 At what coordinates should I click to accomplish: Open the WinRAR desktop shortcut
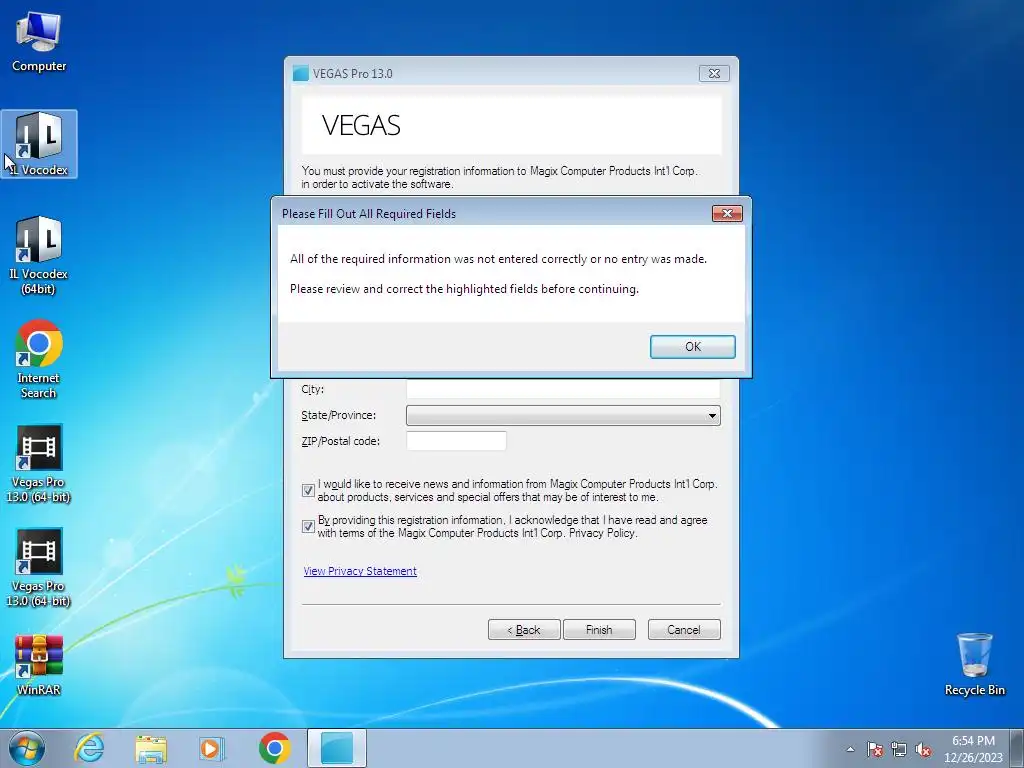39,665
